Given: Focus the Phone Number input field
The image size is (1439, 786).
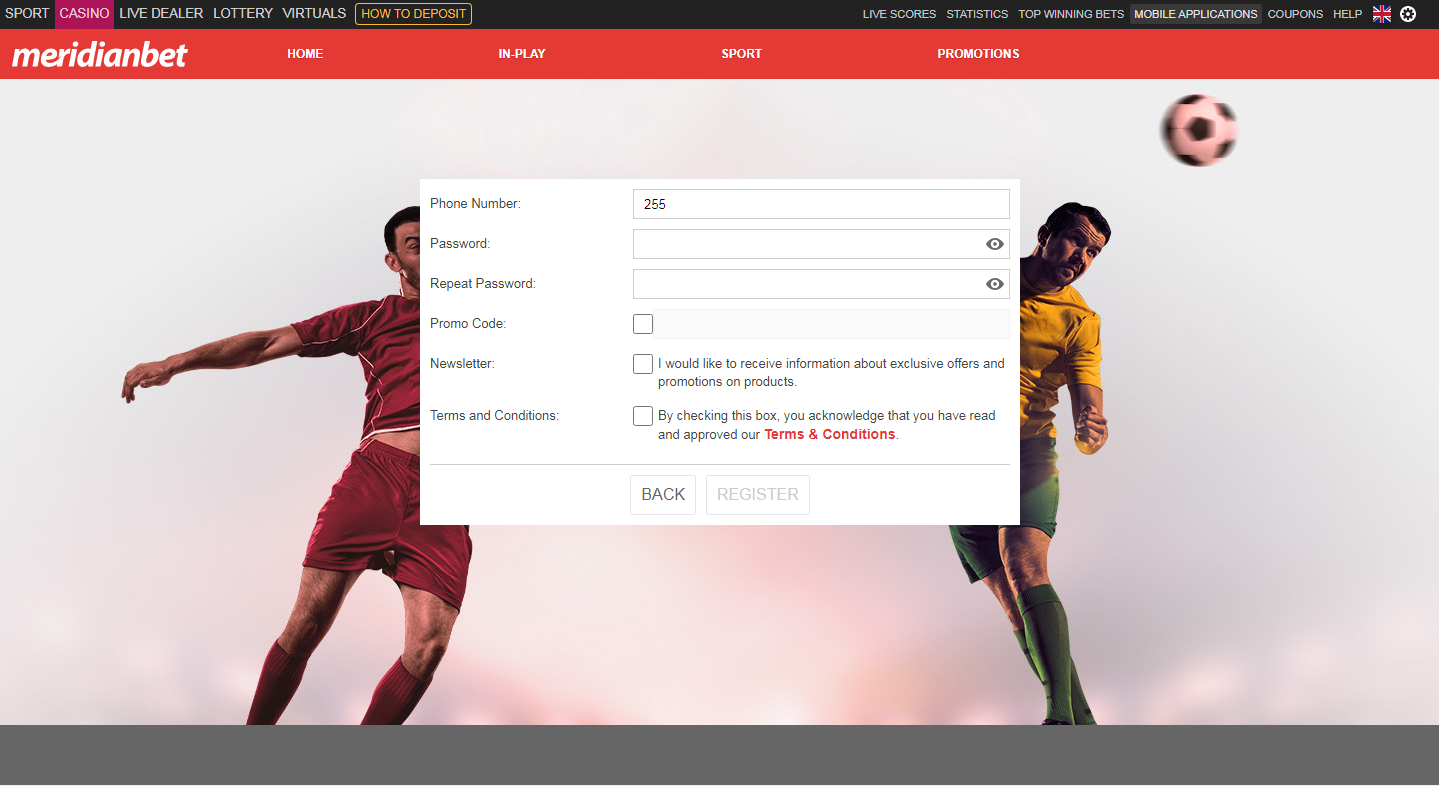Looking at the screenshot, I should (821, 204).
